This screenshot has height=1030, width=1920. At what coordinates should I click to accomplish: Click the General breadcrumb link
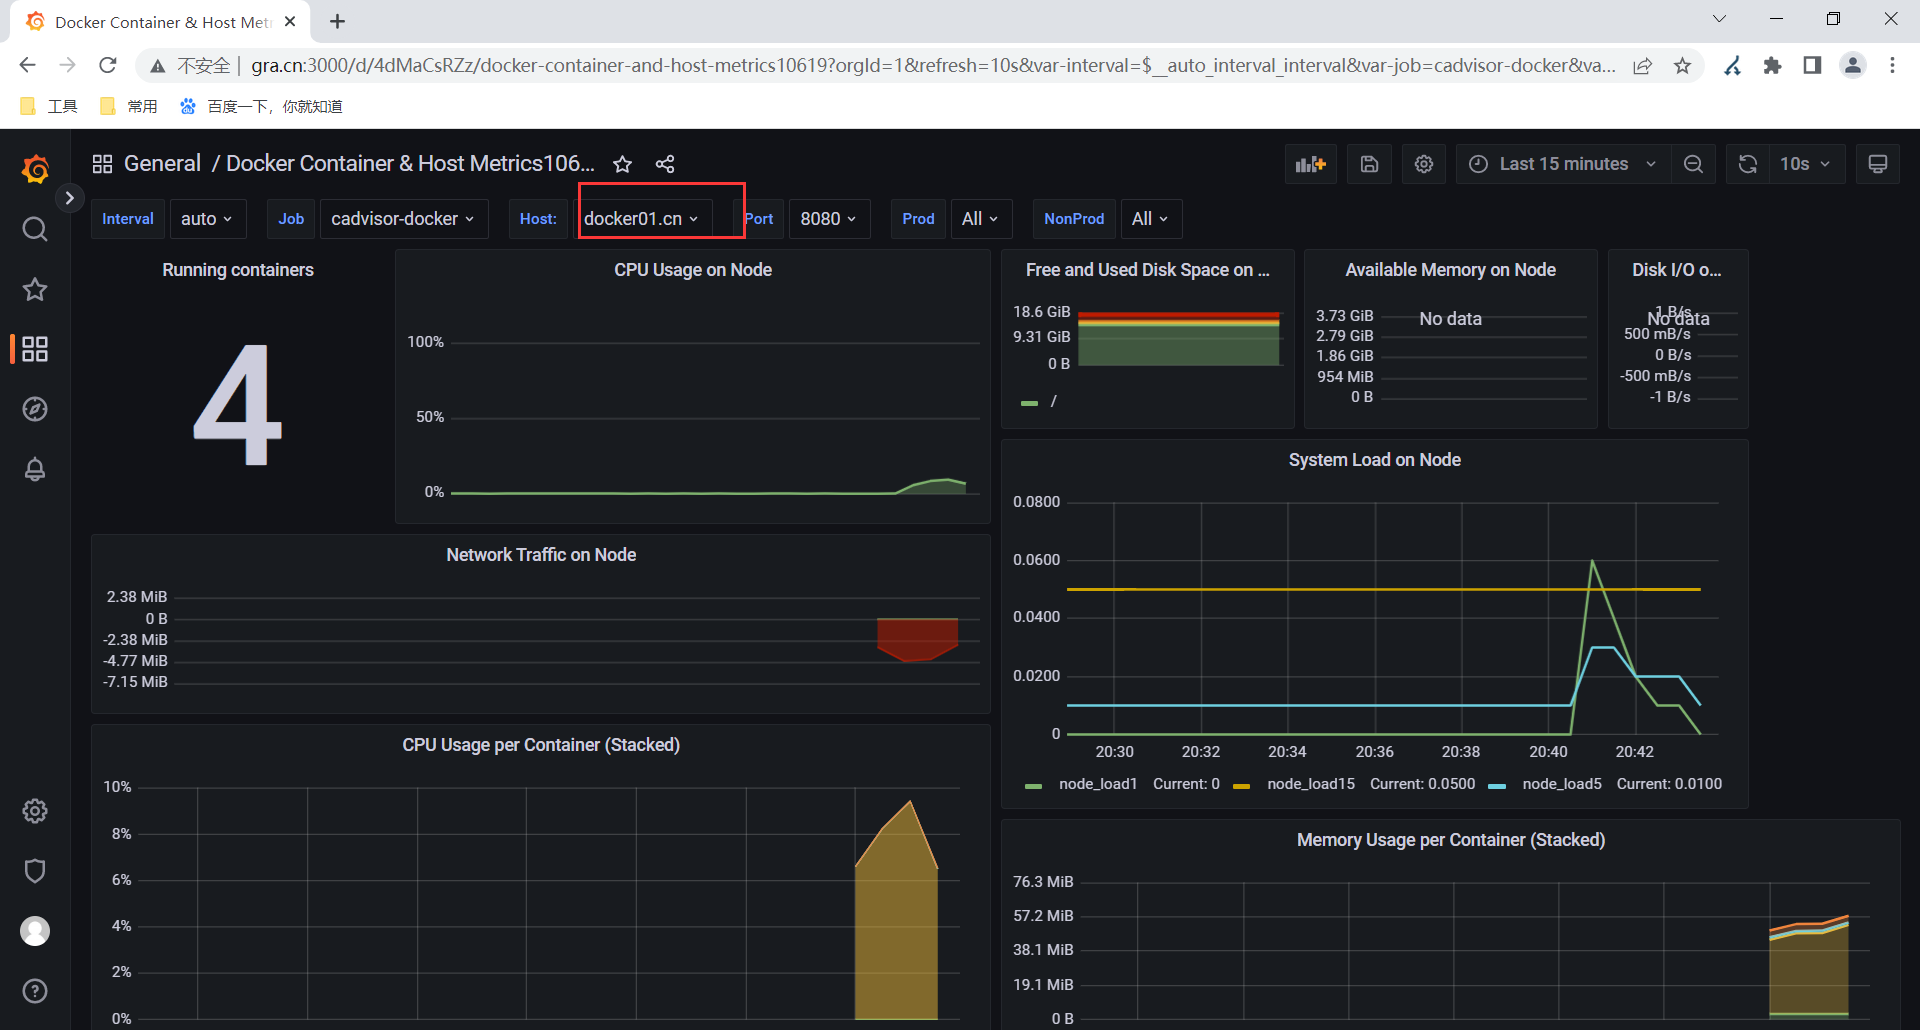click(162, 164)
